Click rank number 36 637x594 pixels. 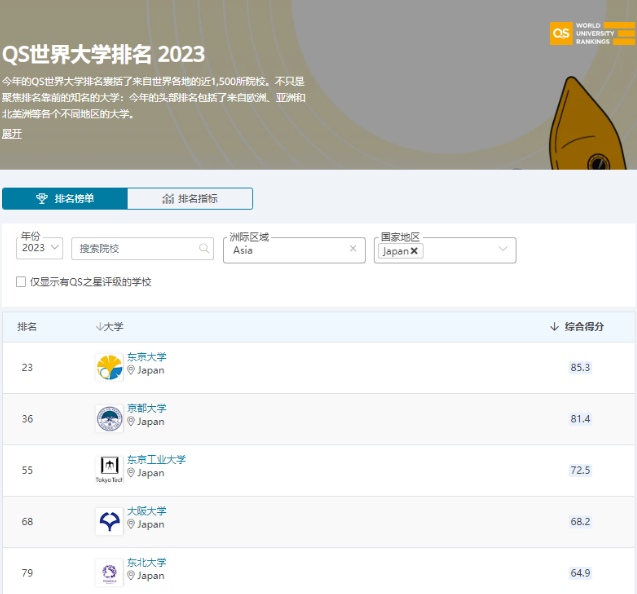[x=27, y=418]
